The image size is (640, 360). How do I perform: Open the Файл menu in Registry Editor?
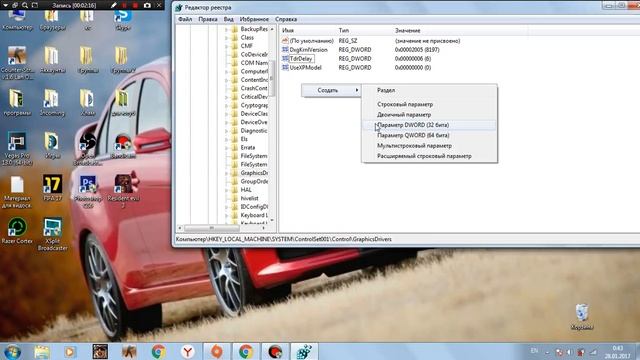coord(185,19)
